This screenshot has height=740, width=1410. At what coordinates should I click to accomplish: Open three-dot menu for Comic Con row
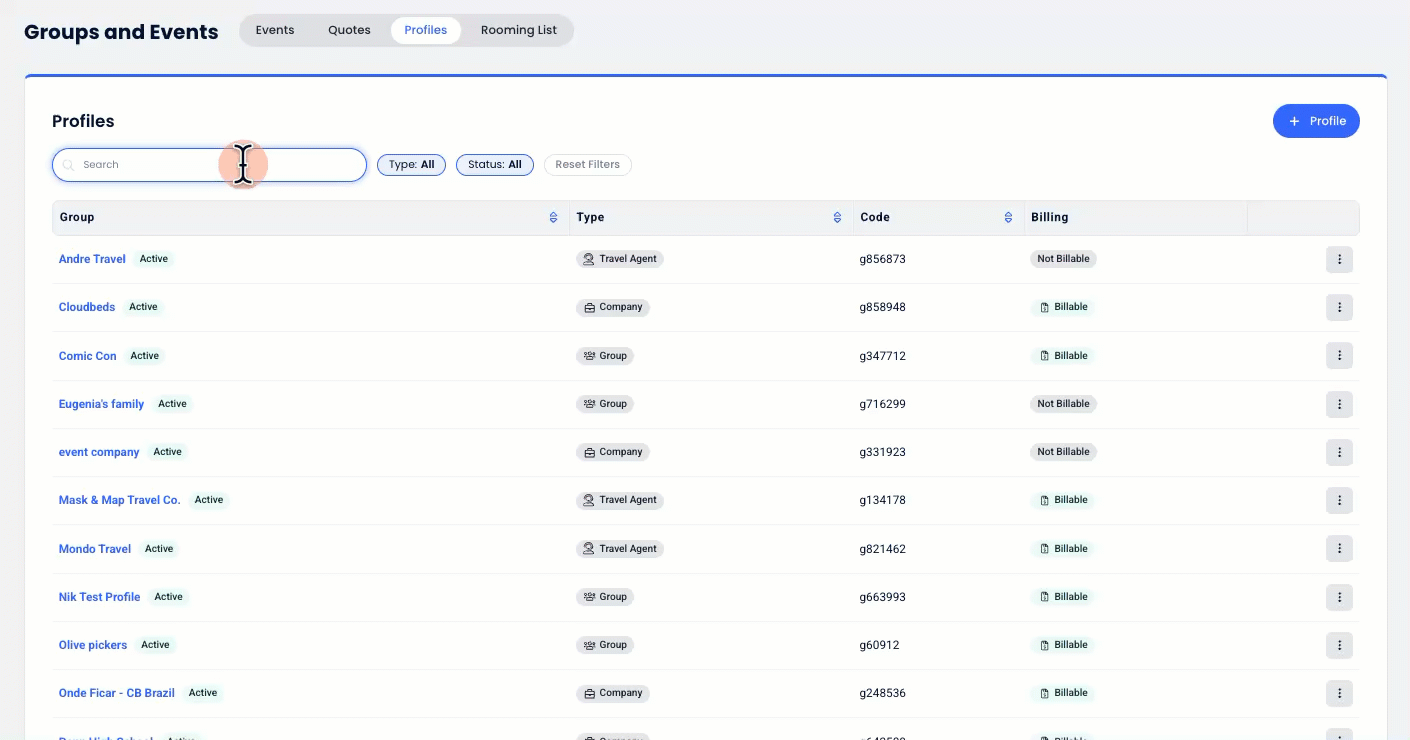pos(1339,356)
